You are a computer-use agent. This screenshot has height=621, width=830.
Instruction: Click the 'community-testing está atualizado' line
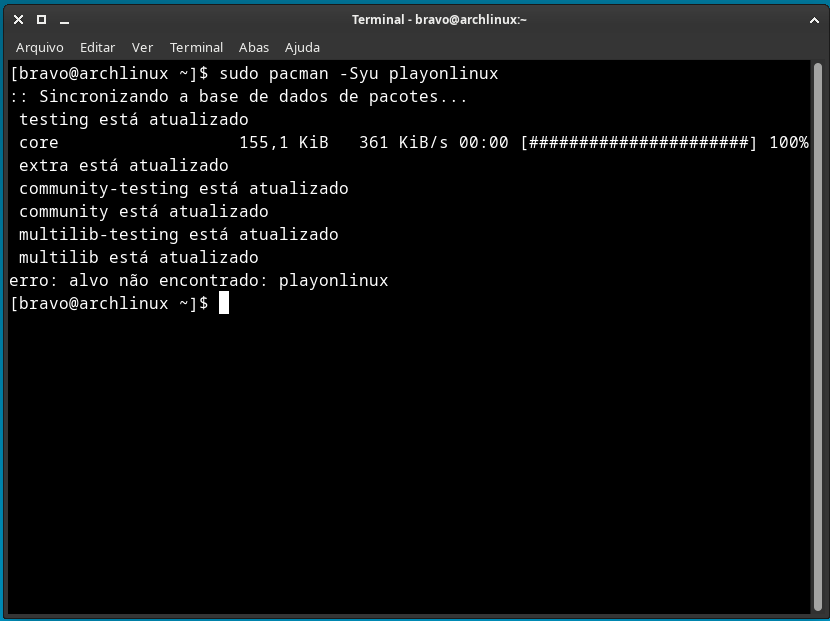184,189
